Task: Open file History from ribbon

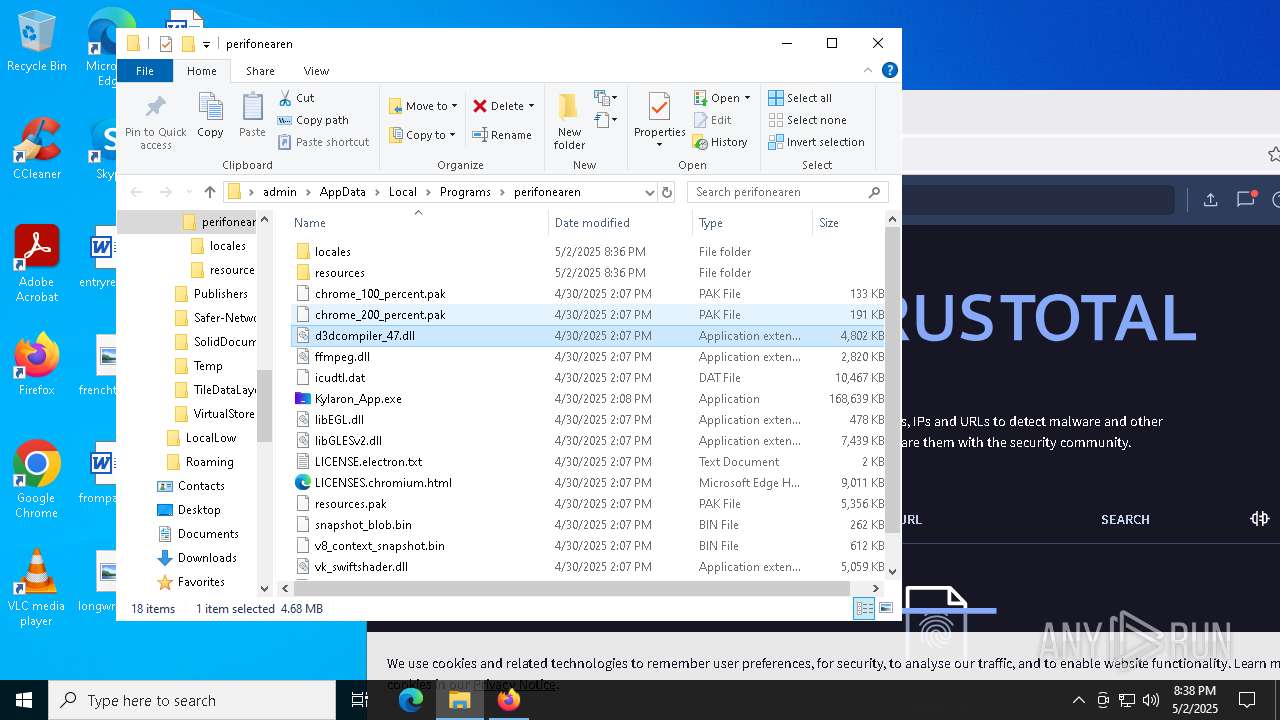Action: coord(720,142)
